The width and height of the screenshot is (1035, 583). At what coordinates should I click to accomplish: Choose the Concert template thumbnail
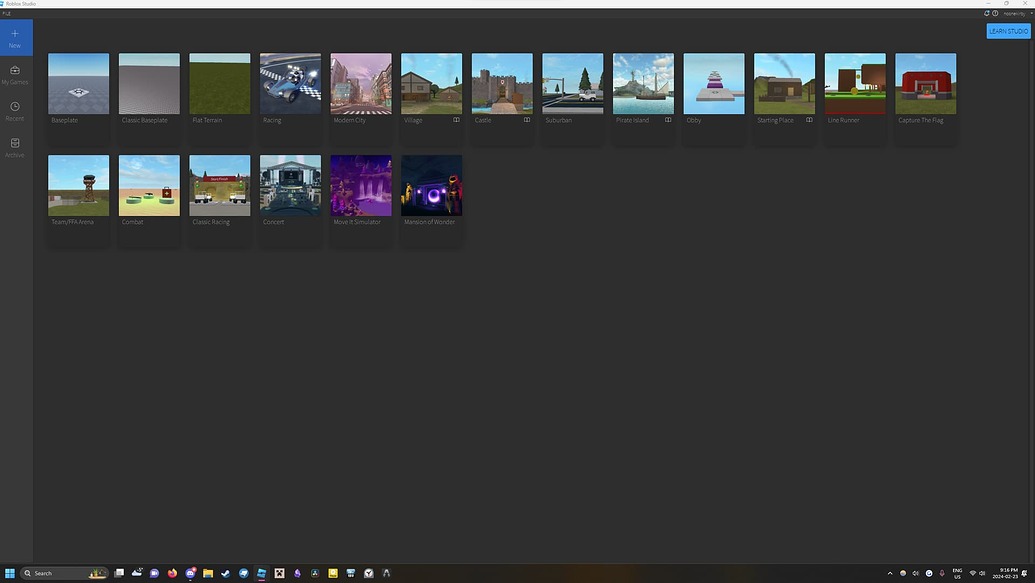[x=290, y=186]
